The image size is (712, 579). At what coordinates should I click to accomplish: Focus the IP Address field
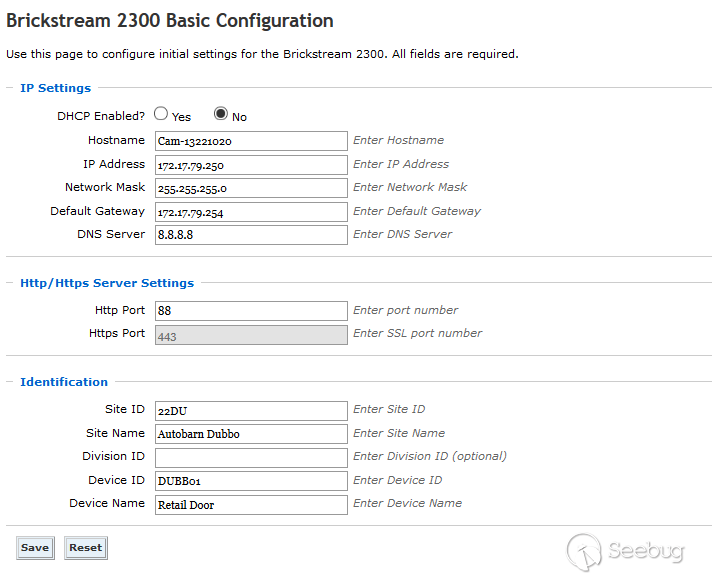(x=251, y=165)
